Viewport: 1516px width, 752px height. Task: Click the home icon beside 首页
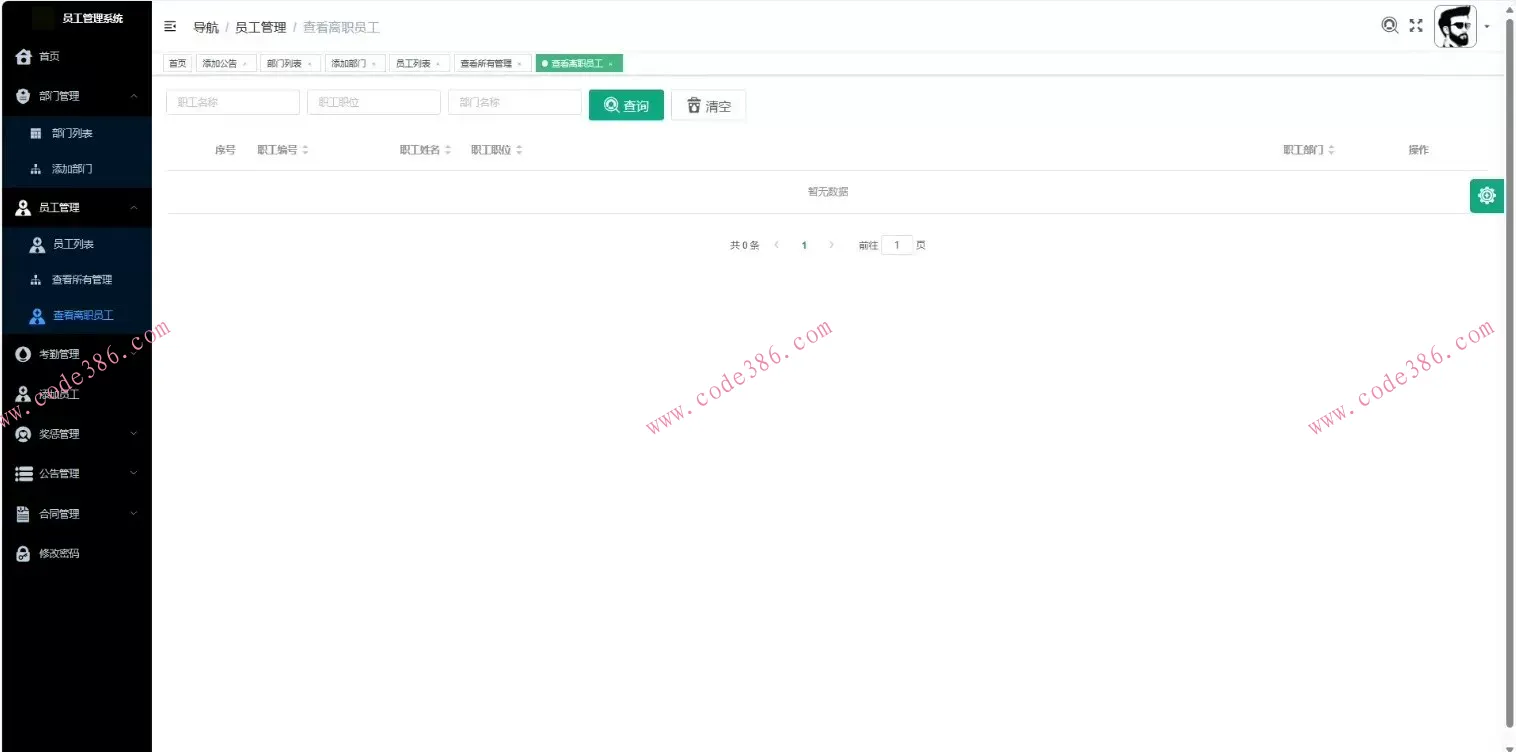(x=24, y=56)
